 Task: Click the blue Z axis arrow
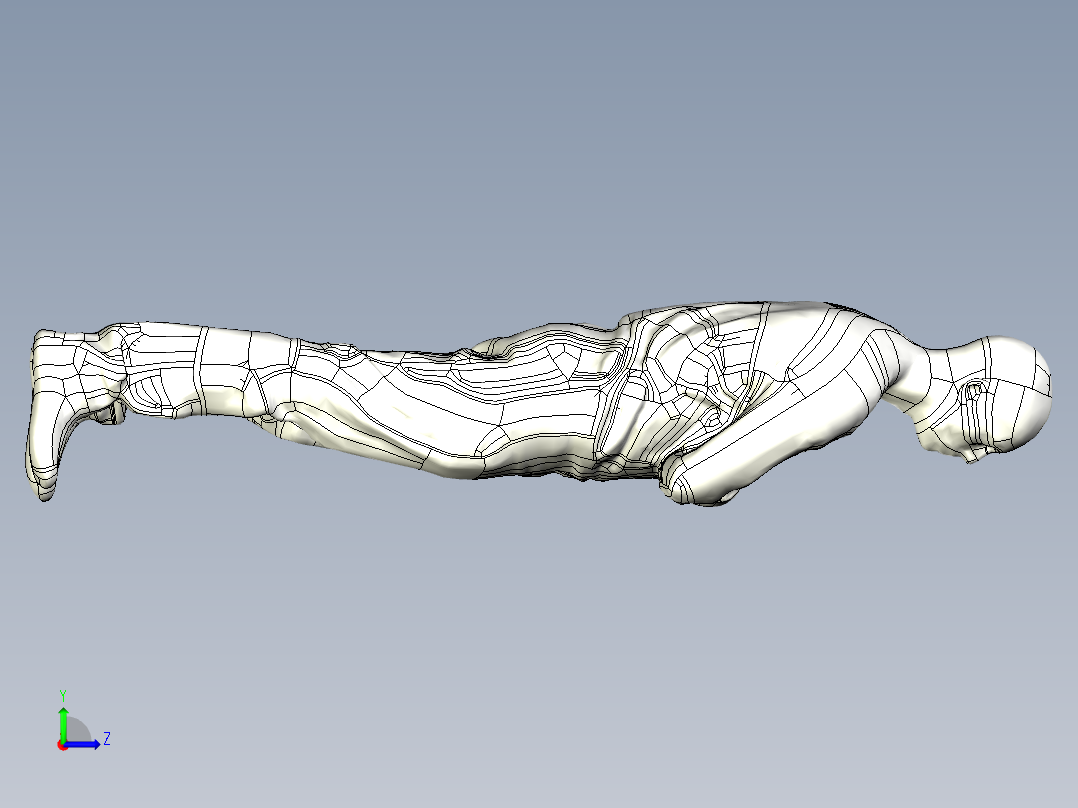[x=82, y=744]
